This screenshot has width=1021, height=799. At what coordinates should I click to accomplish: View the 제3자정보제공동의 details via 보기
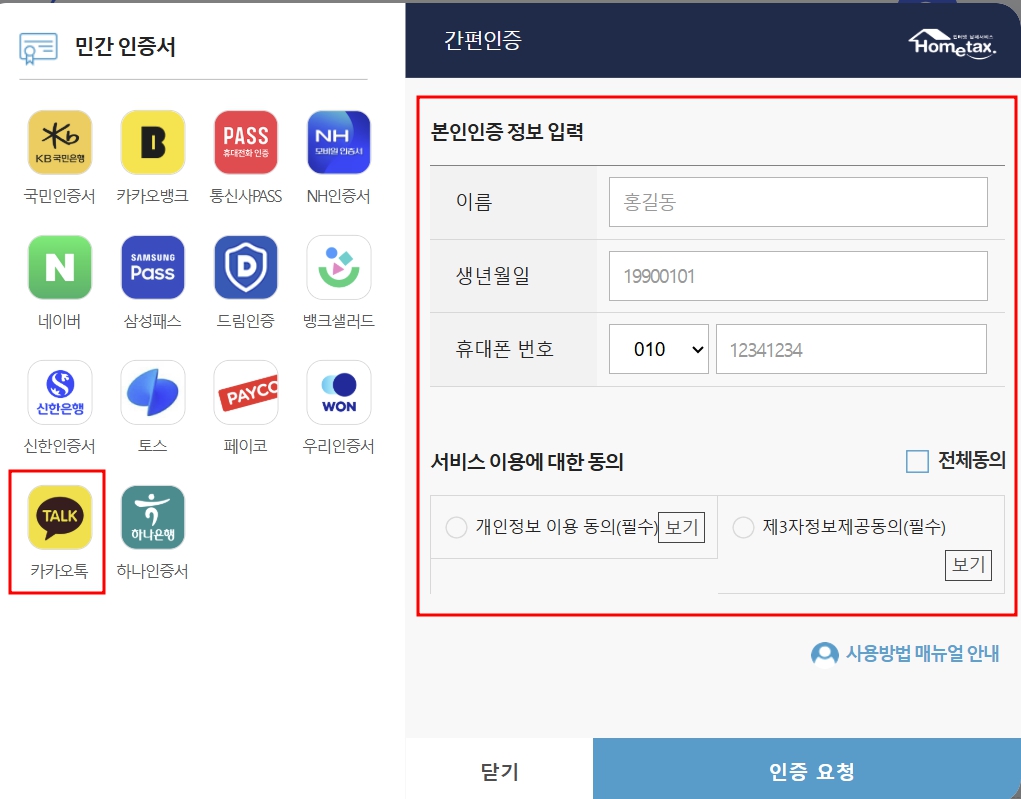click(968, 565)
